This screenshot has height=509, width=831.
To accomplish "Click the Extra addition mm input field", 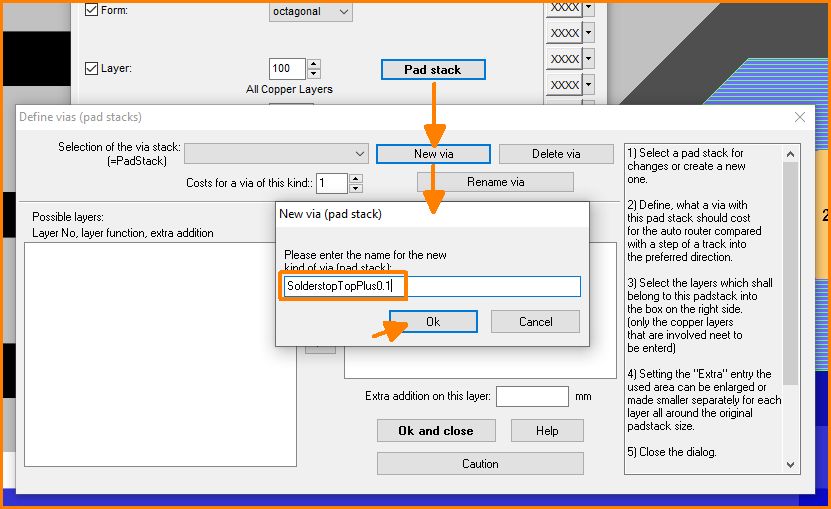I will tap(531, 396).
